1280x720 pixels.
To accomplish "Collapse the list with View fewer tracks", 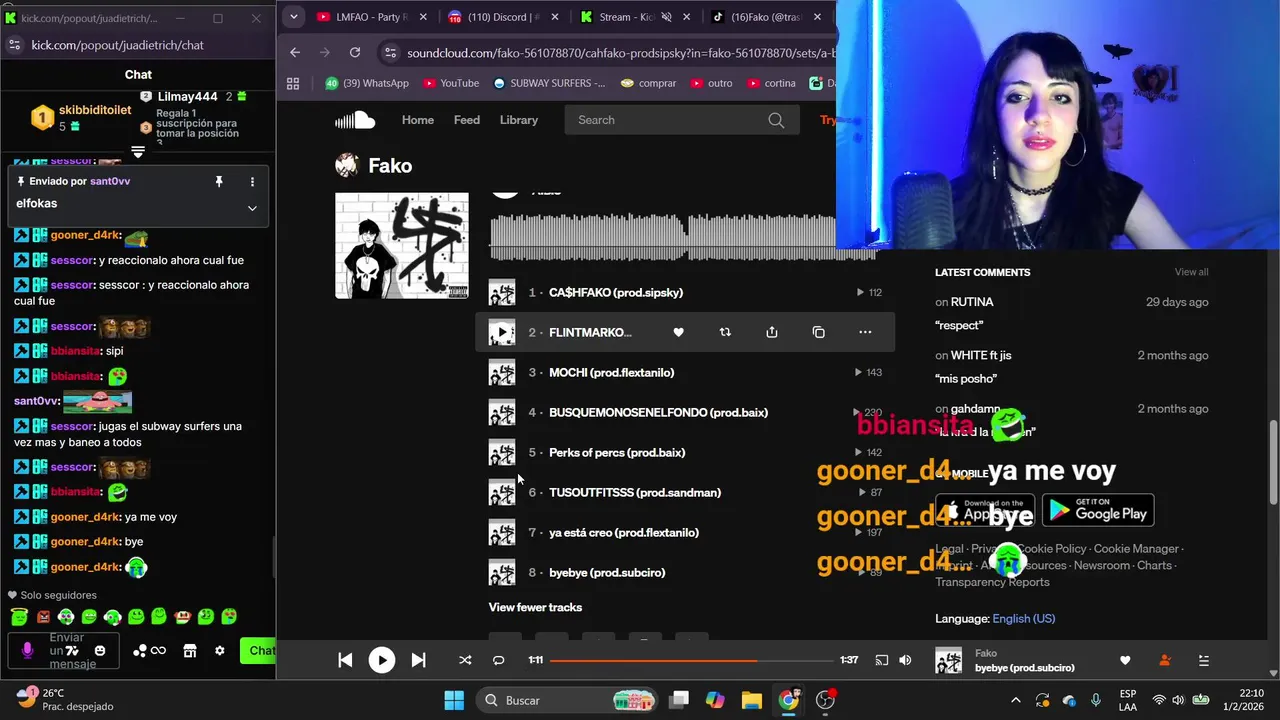I will coord(535,607).
